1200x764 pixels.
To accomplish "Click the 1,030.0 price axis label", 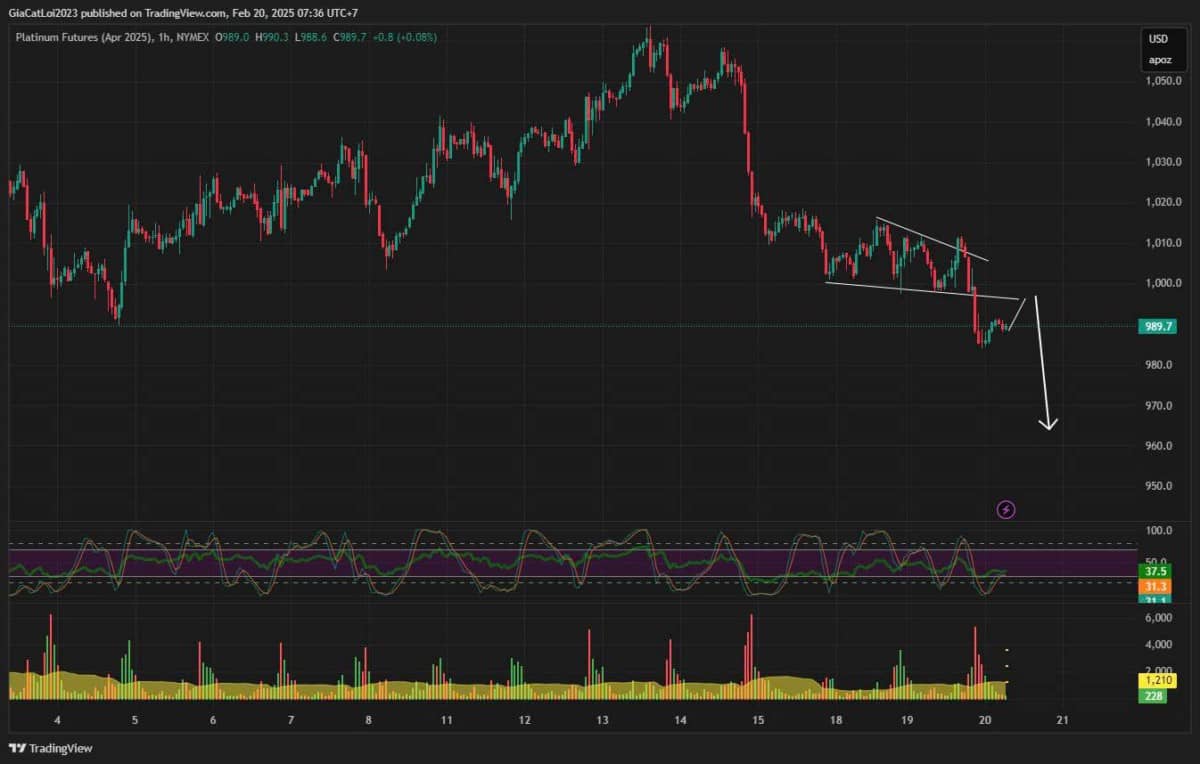I will pos(1163,162).
